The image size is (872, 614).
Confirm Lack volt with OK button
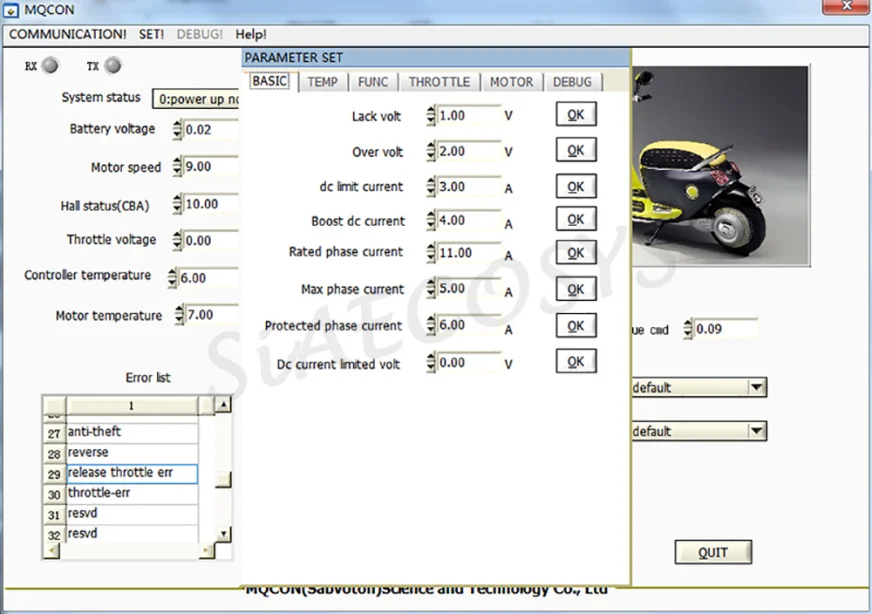click(x=576, y=115)
